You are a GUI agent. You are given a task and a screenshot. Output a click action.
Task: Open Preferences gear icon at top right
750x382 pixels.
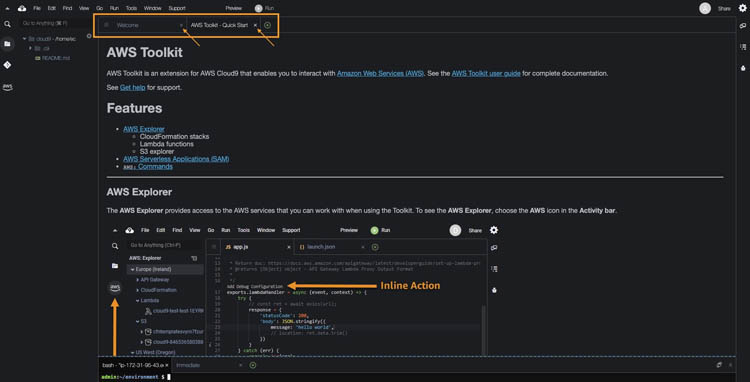[742, 8]
